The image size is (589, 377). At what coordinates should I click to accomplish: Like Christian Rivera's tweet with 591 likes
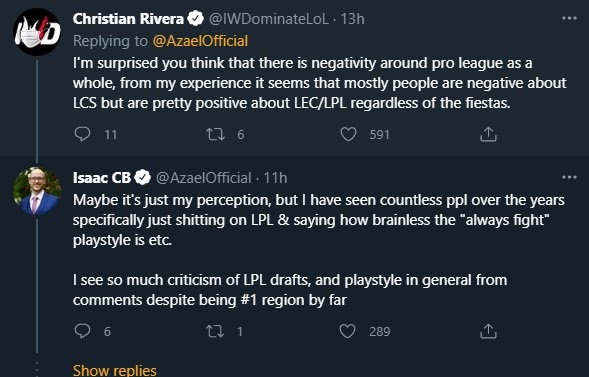348,134
